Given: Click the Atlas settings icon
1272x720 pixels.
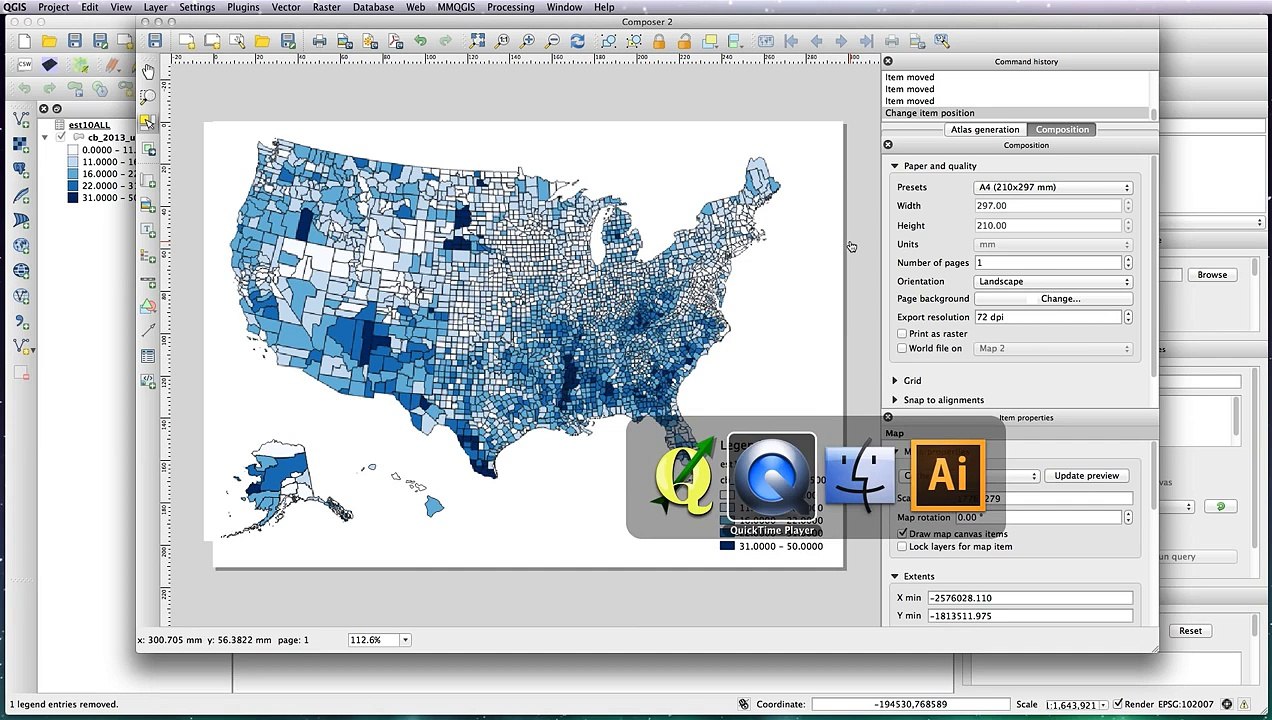Looking at the screenshot, I should coord(941,41).
